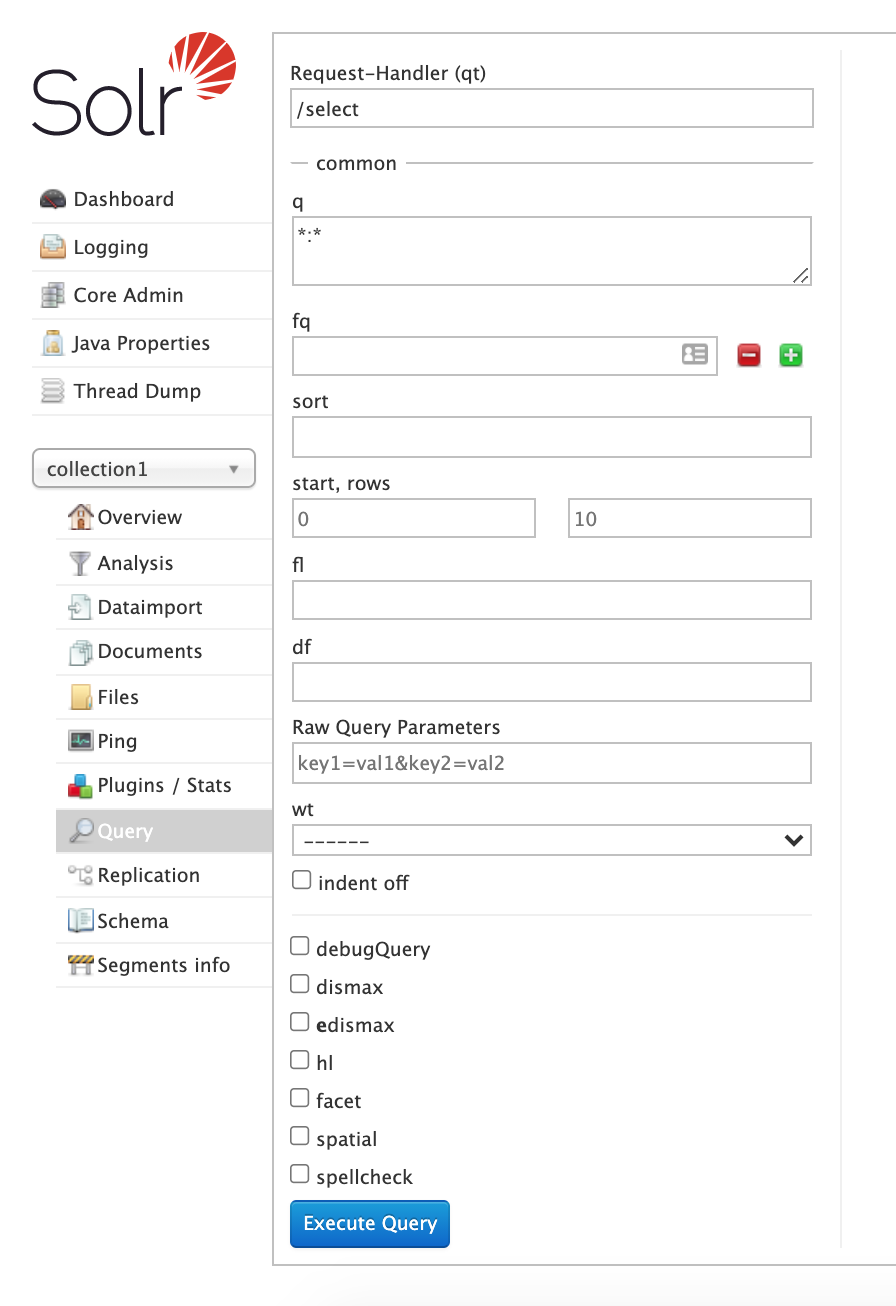This screenshot has height=1306, width=896.
Task: Click the fl field list input
Action: tap(552, 600)
